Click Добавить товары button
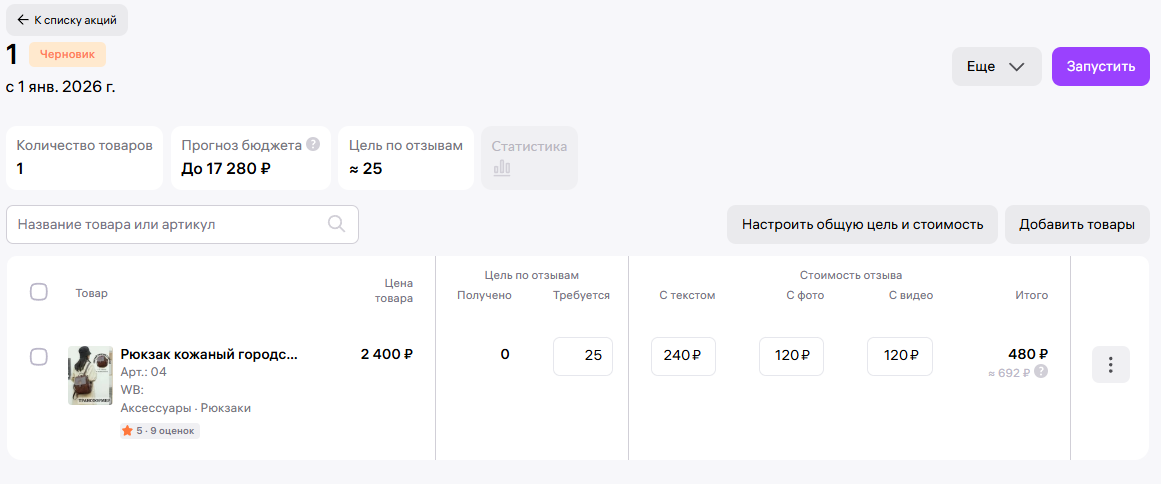 point(1077,225)
